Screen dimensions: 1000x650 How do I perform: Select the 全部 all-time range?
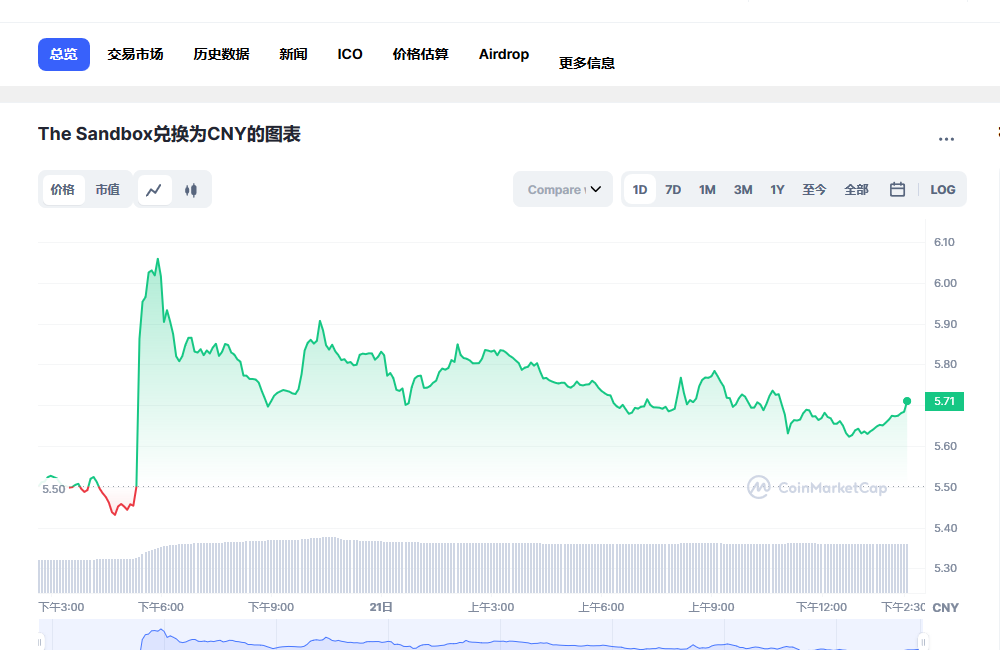point(857,189)
